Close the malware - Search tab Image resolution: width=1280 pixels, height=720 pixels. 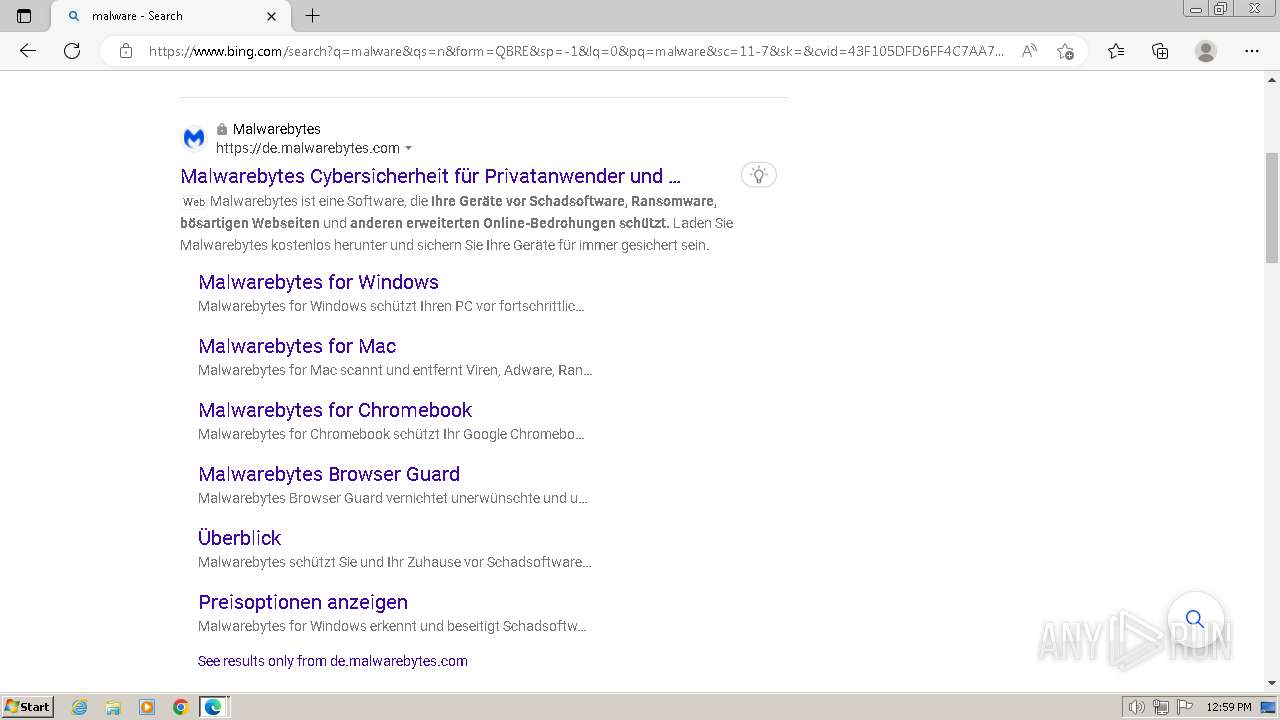(x=272, y=16)
